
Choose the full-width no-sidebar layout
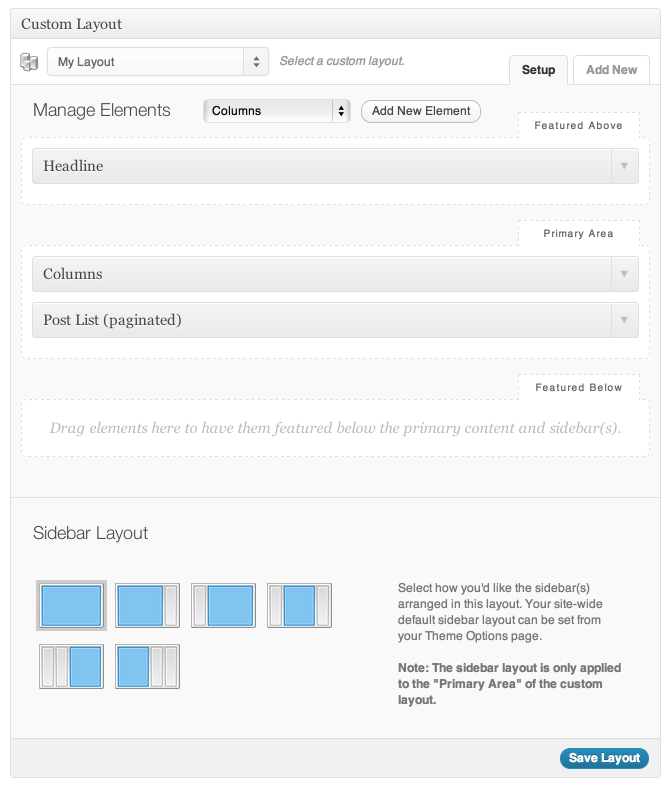coord(71,606)
